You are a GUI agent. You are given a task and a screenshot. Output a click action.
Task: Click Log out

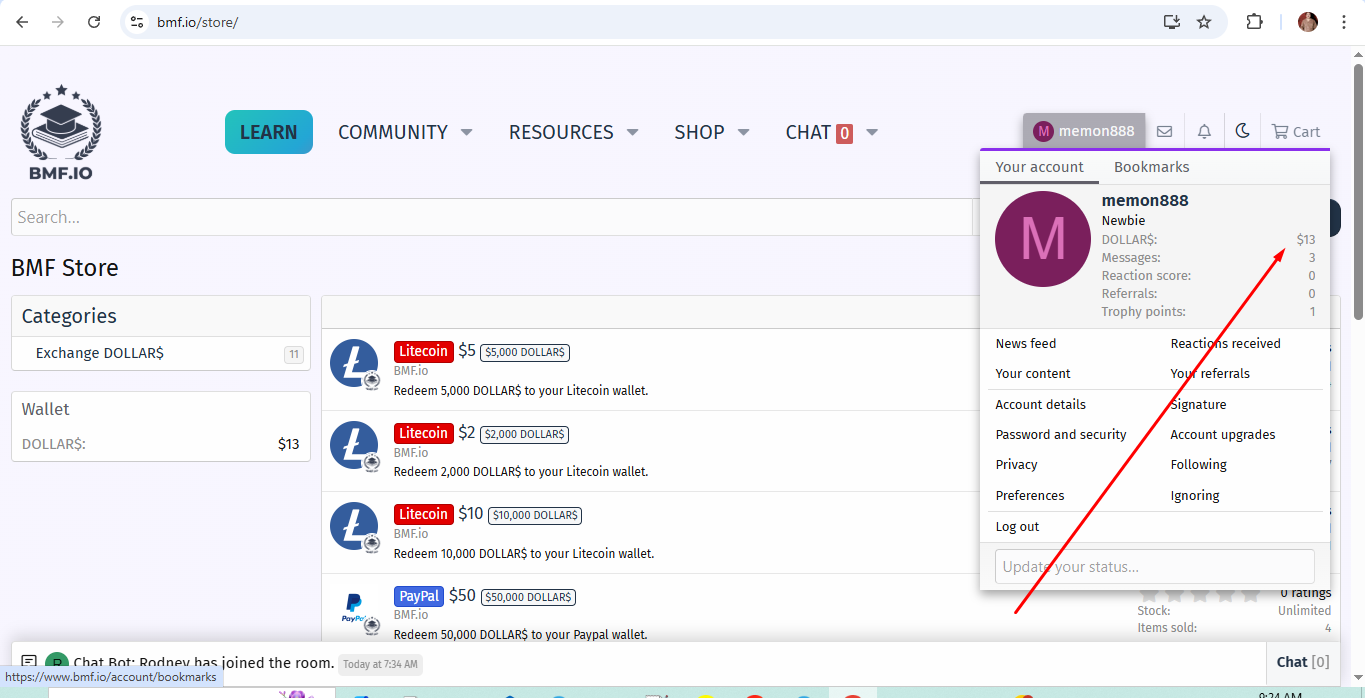coord(1017,526)
